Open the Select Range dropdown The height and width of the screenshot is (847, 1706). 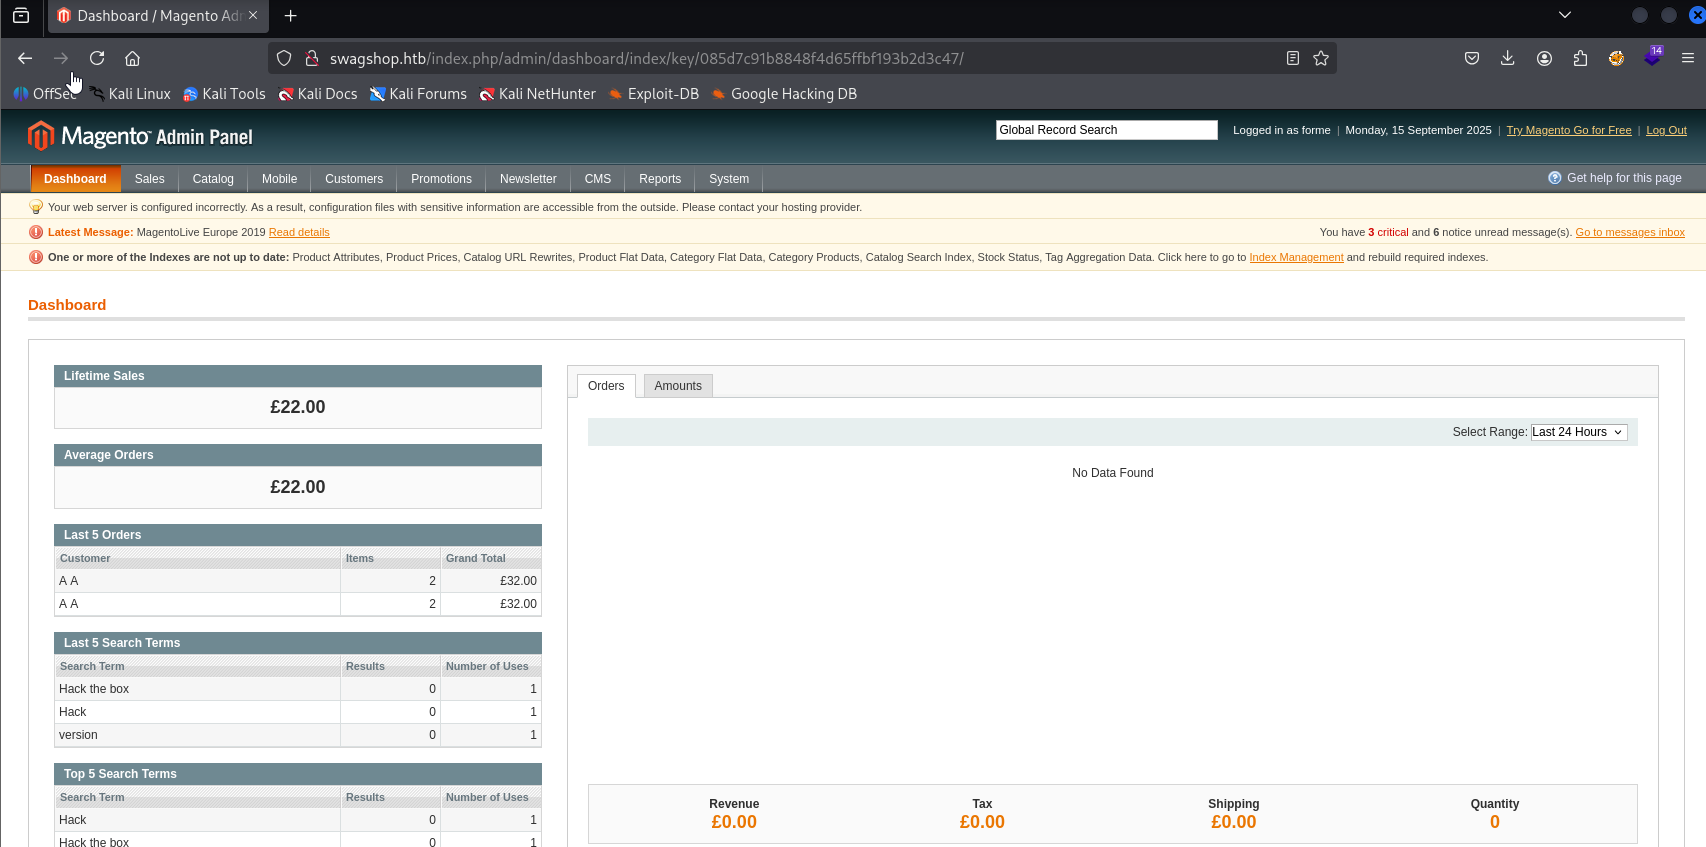click(x=1579, y=432)
